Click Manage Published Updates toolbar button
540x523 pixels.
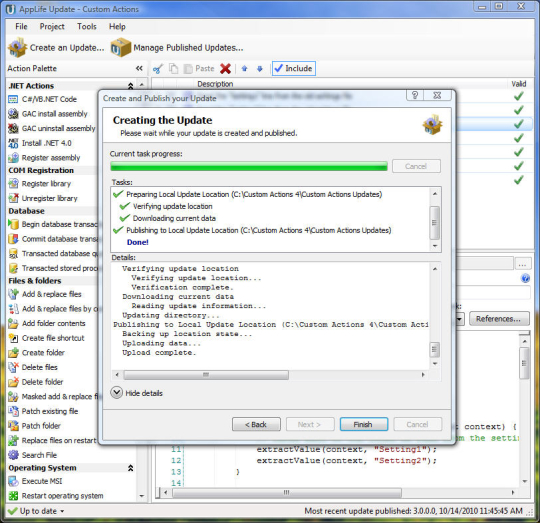coord(177,48)
